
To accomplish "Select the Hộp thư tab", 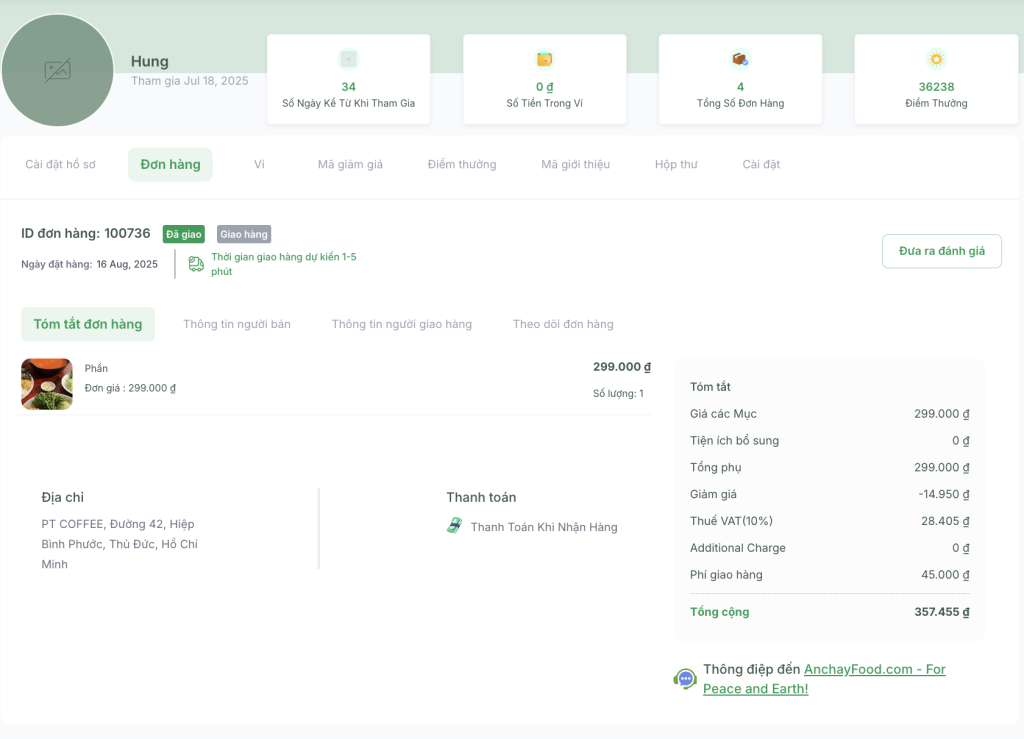I will pos(676,164).
